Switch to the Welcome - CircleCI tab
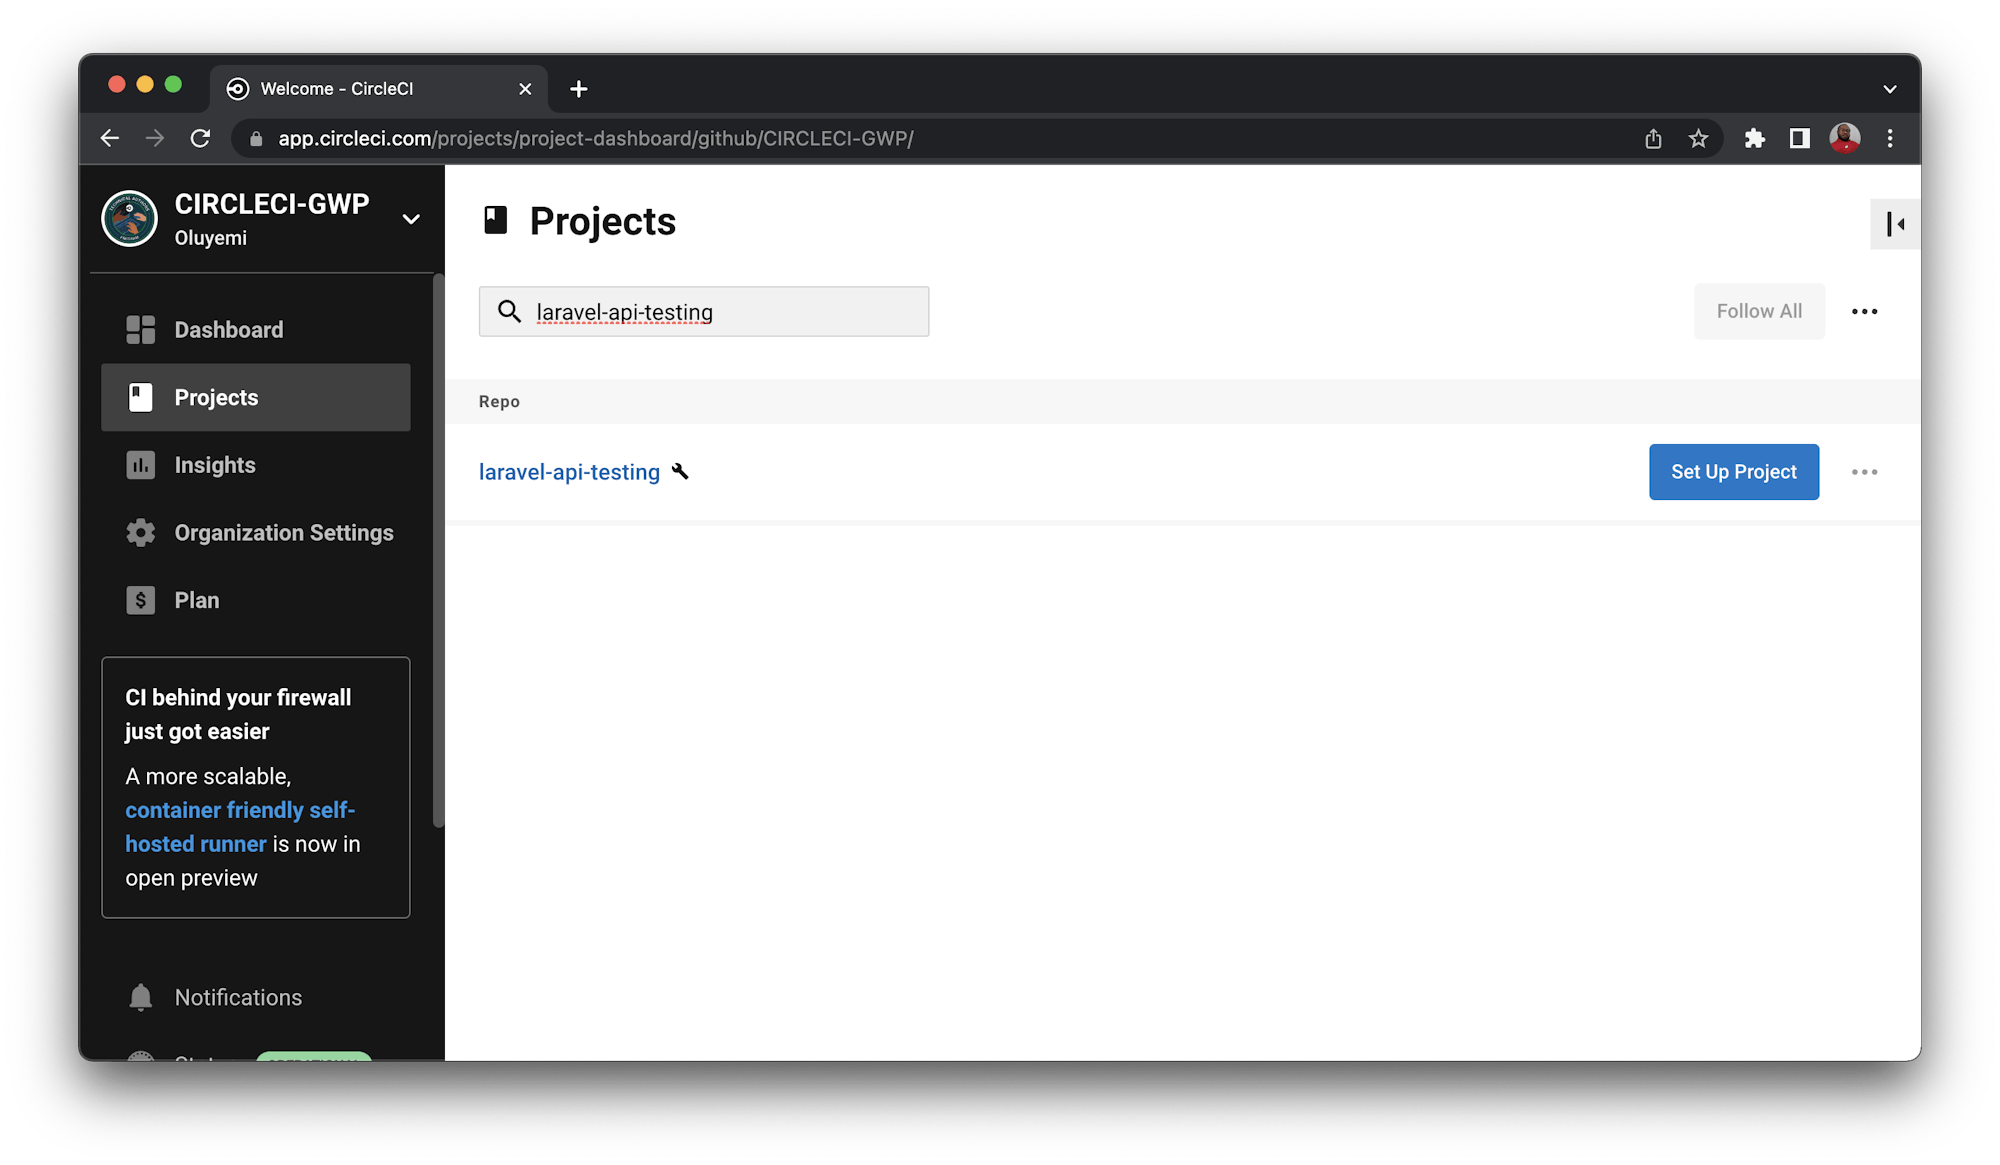2000x1165 pixels. [336, 88]
